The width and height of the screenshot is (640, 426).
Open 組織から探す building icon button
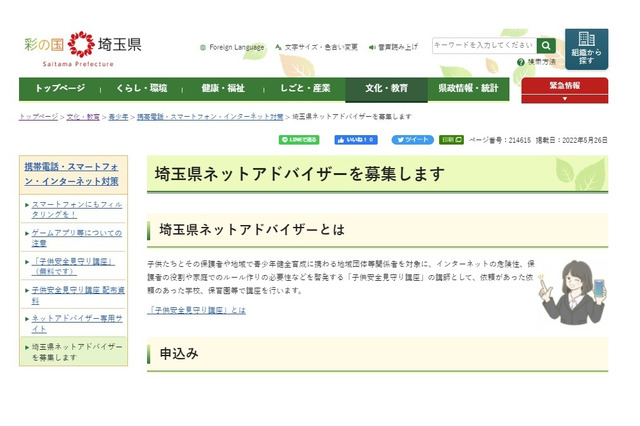click(x=586, y=49)
